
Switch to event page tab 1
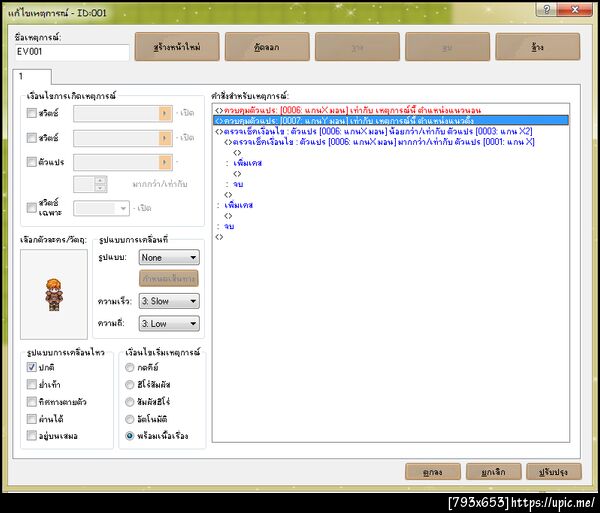[32, 77]
